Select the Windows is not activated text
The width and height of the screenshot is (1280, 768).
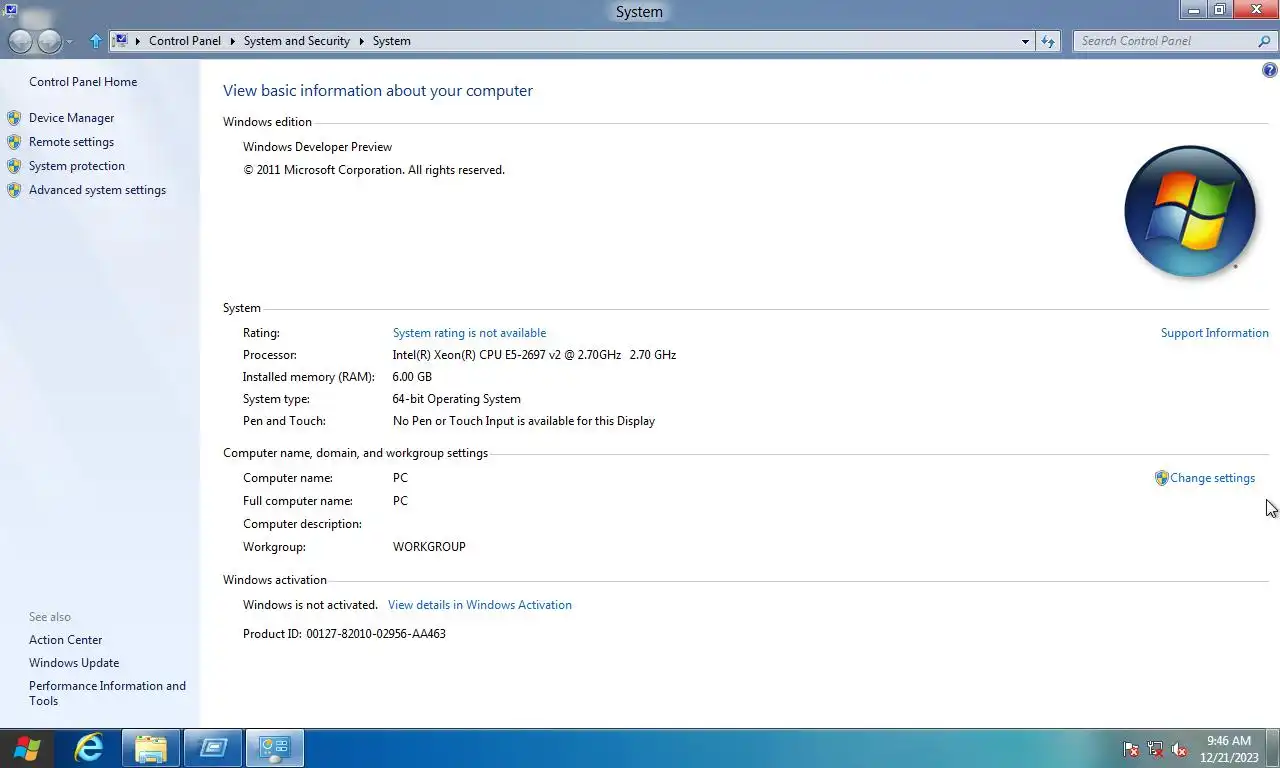pyautogui.click(x=310, y=605)
